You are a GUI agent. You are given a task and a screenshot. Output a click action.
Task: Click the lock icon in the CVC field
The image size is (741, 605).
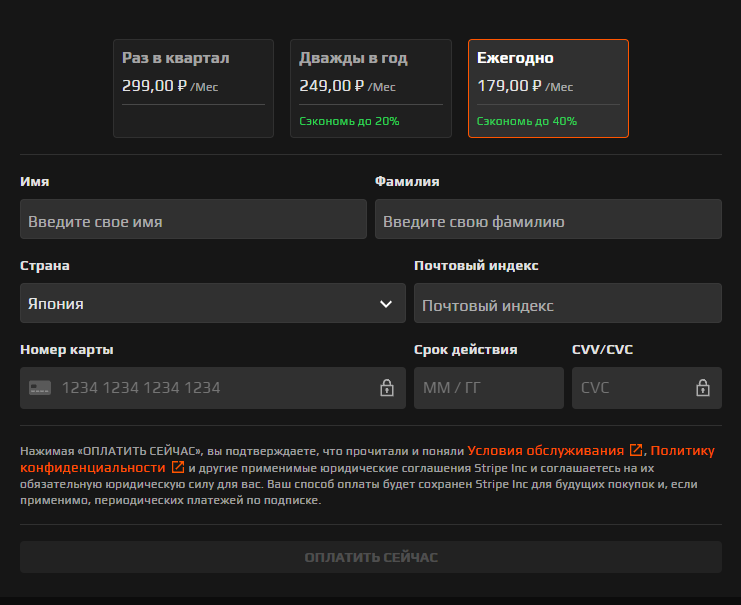pyautogui.click(x=703, y=388)
